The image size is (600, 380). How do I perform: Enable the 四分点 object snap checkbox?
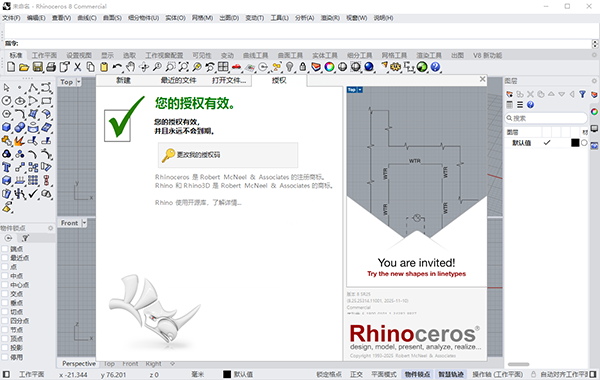tap(5, 321)
